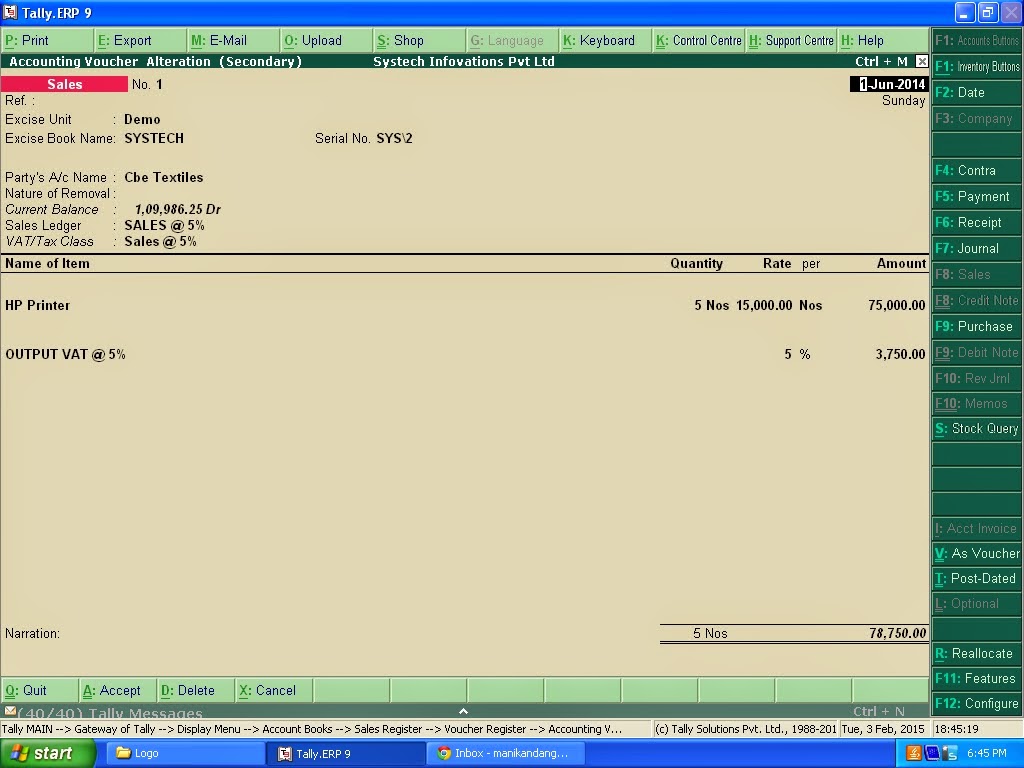This screenshot has width=1024, height=768.
Task: Open S: Shop from top bar
Action: pyautogui.click(x=419, y=40)
